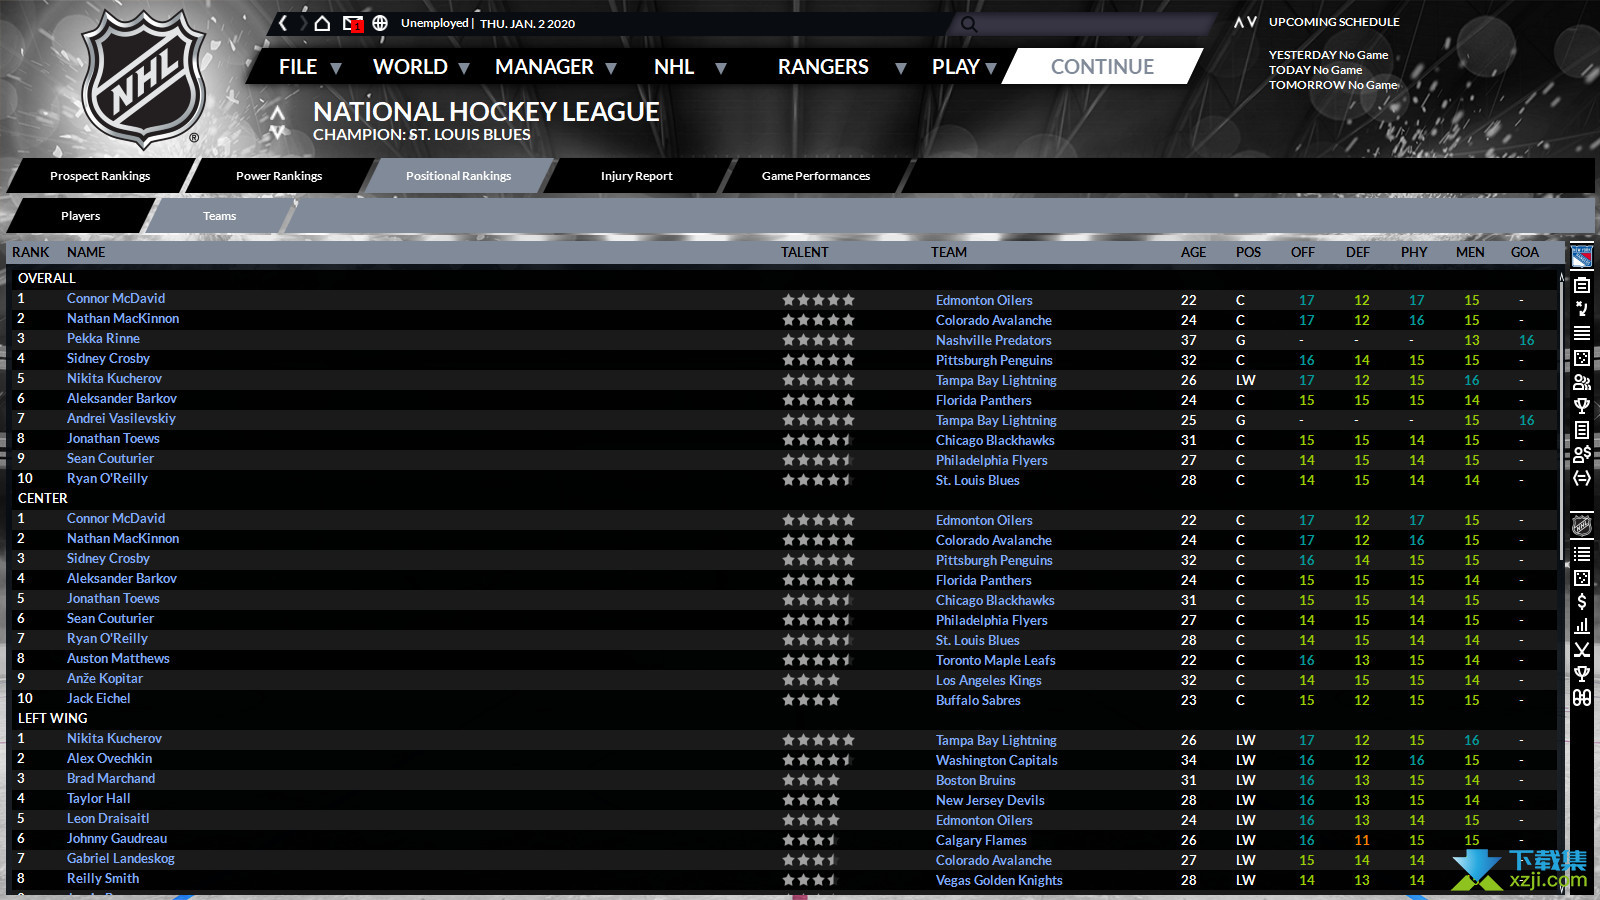Expand the NHL menu dropdown arrow

[x=720, y=68]
